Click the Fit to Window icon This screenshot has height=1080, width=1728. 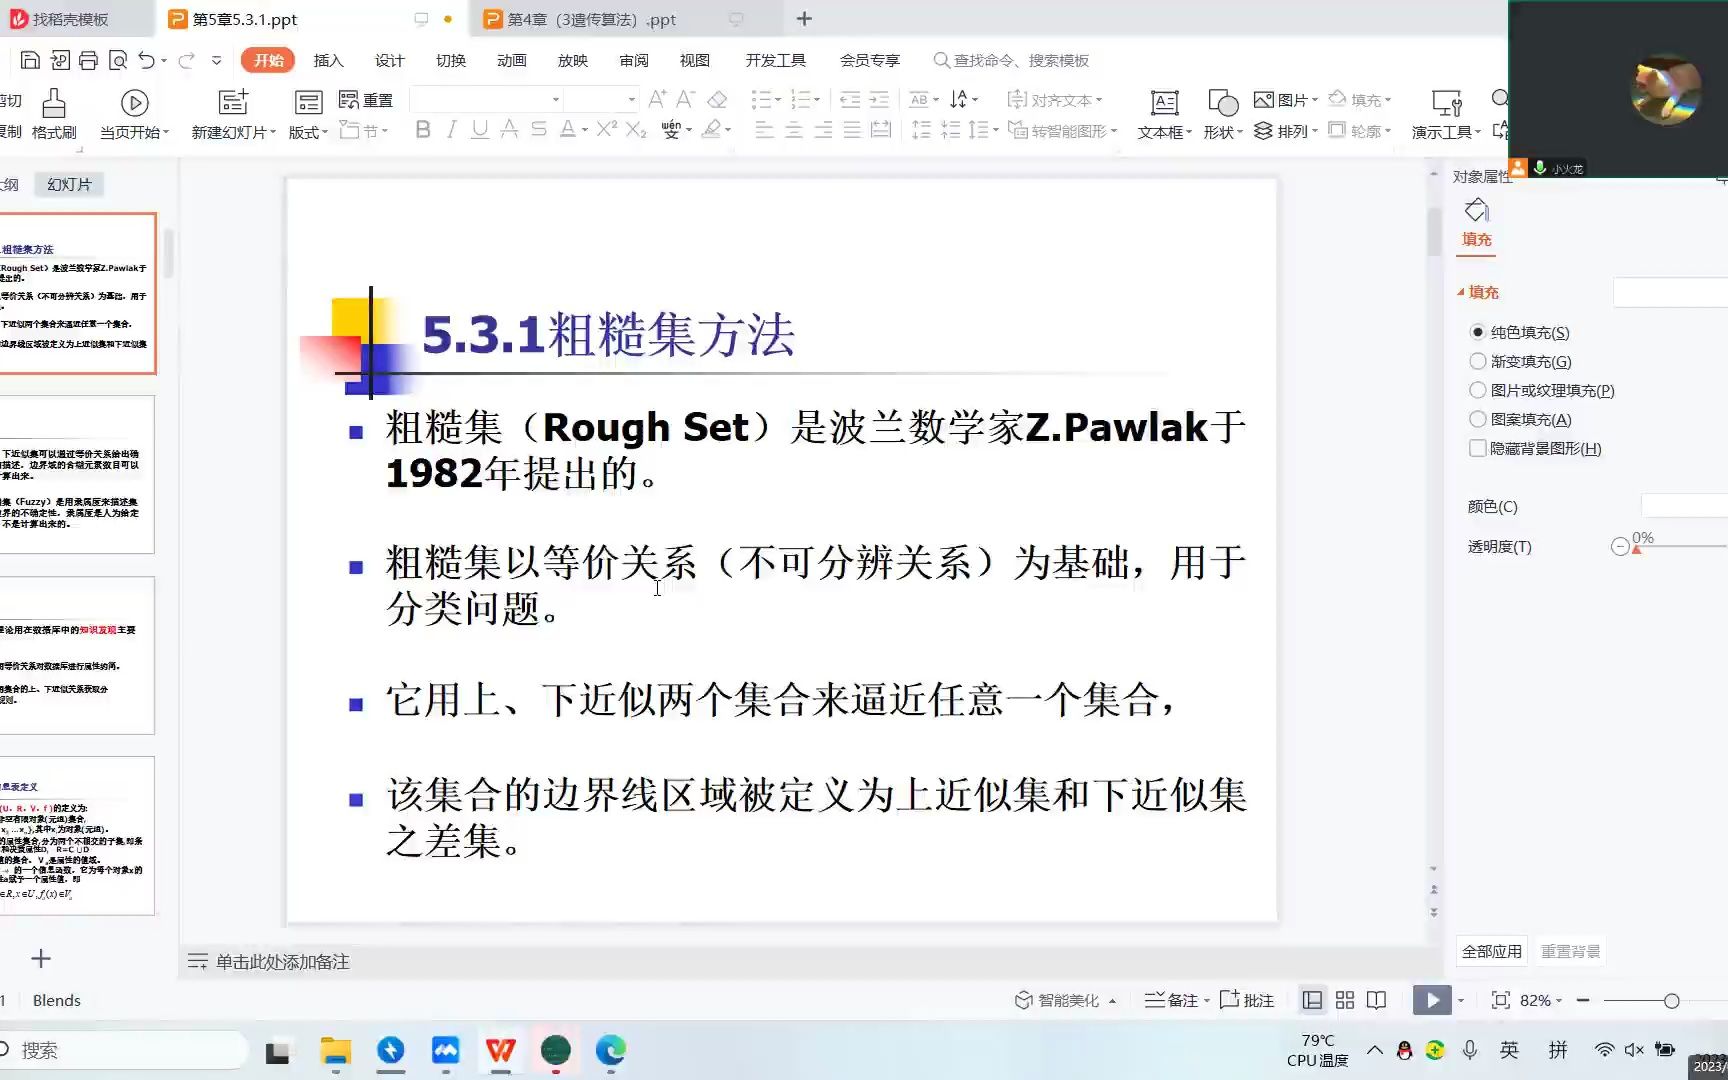[x=1500, y=1000]
